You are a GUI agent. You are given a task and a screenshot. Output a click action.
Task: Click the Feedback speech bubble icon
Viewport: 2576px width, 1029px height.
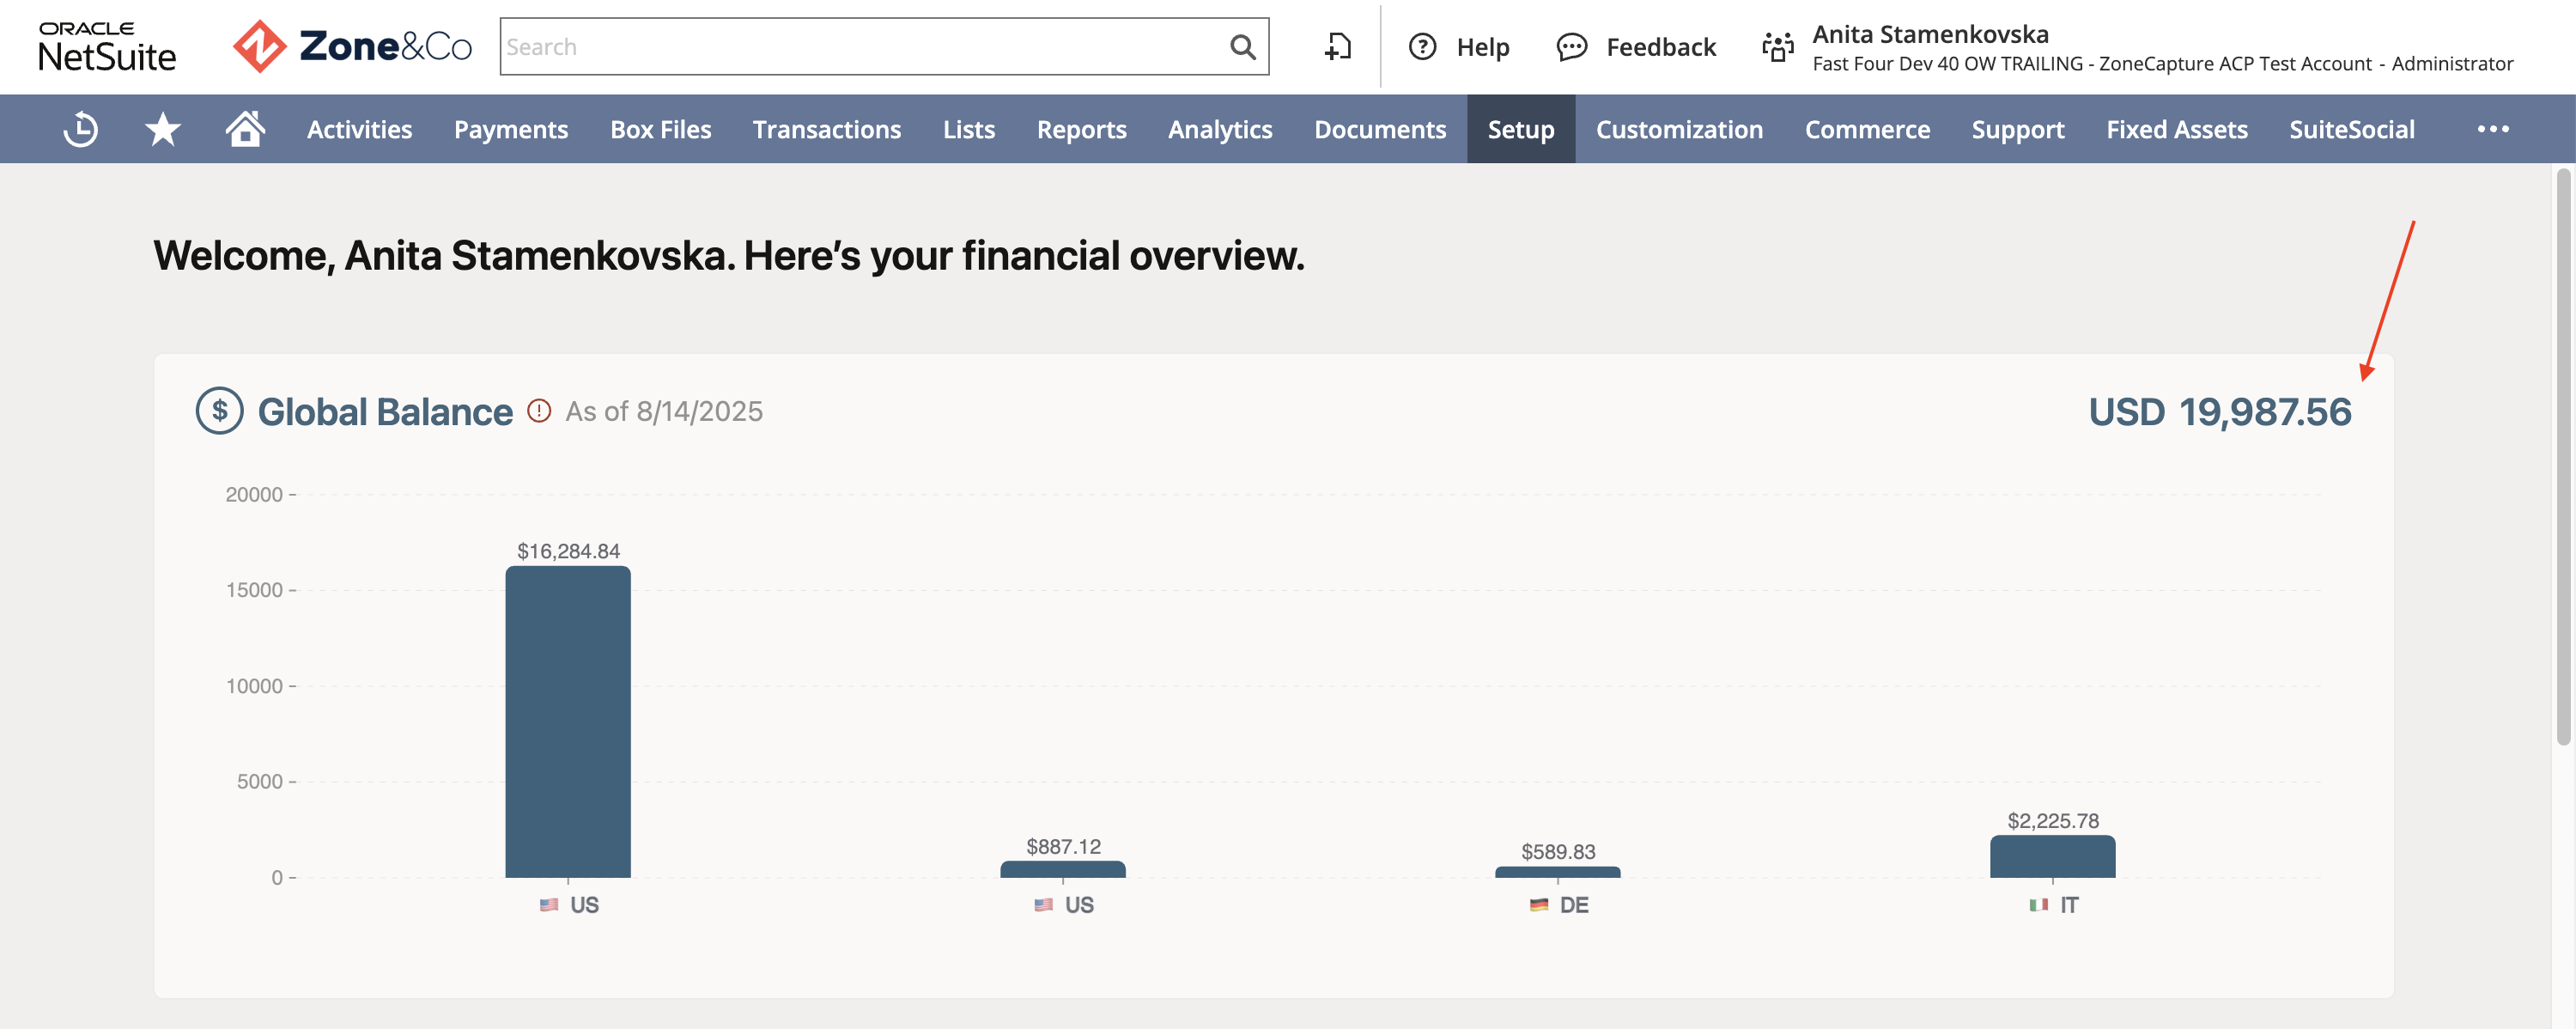1571,47
